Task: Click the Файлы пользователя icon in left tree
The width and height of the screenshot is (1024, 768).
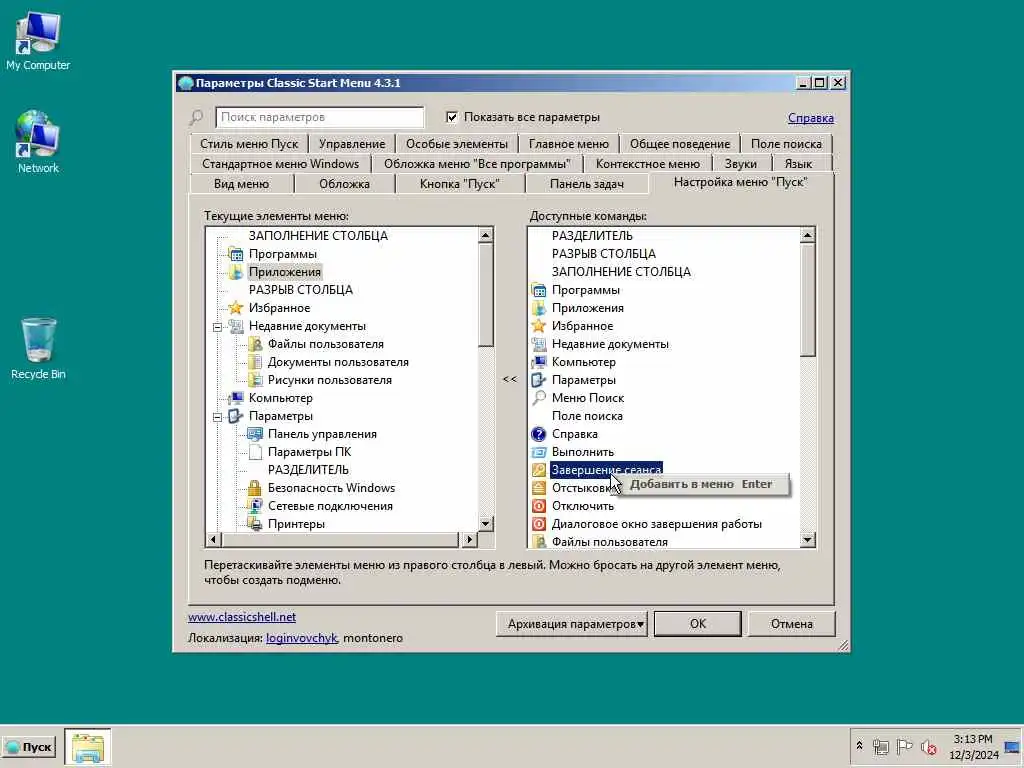Action: point(255,344)
